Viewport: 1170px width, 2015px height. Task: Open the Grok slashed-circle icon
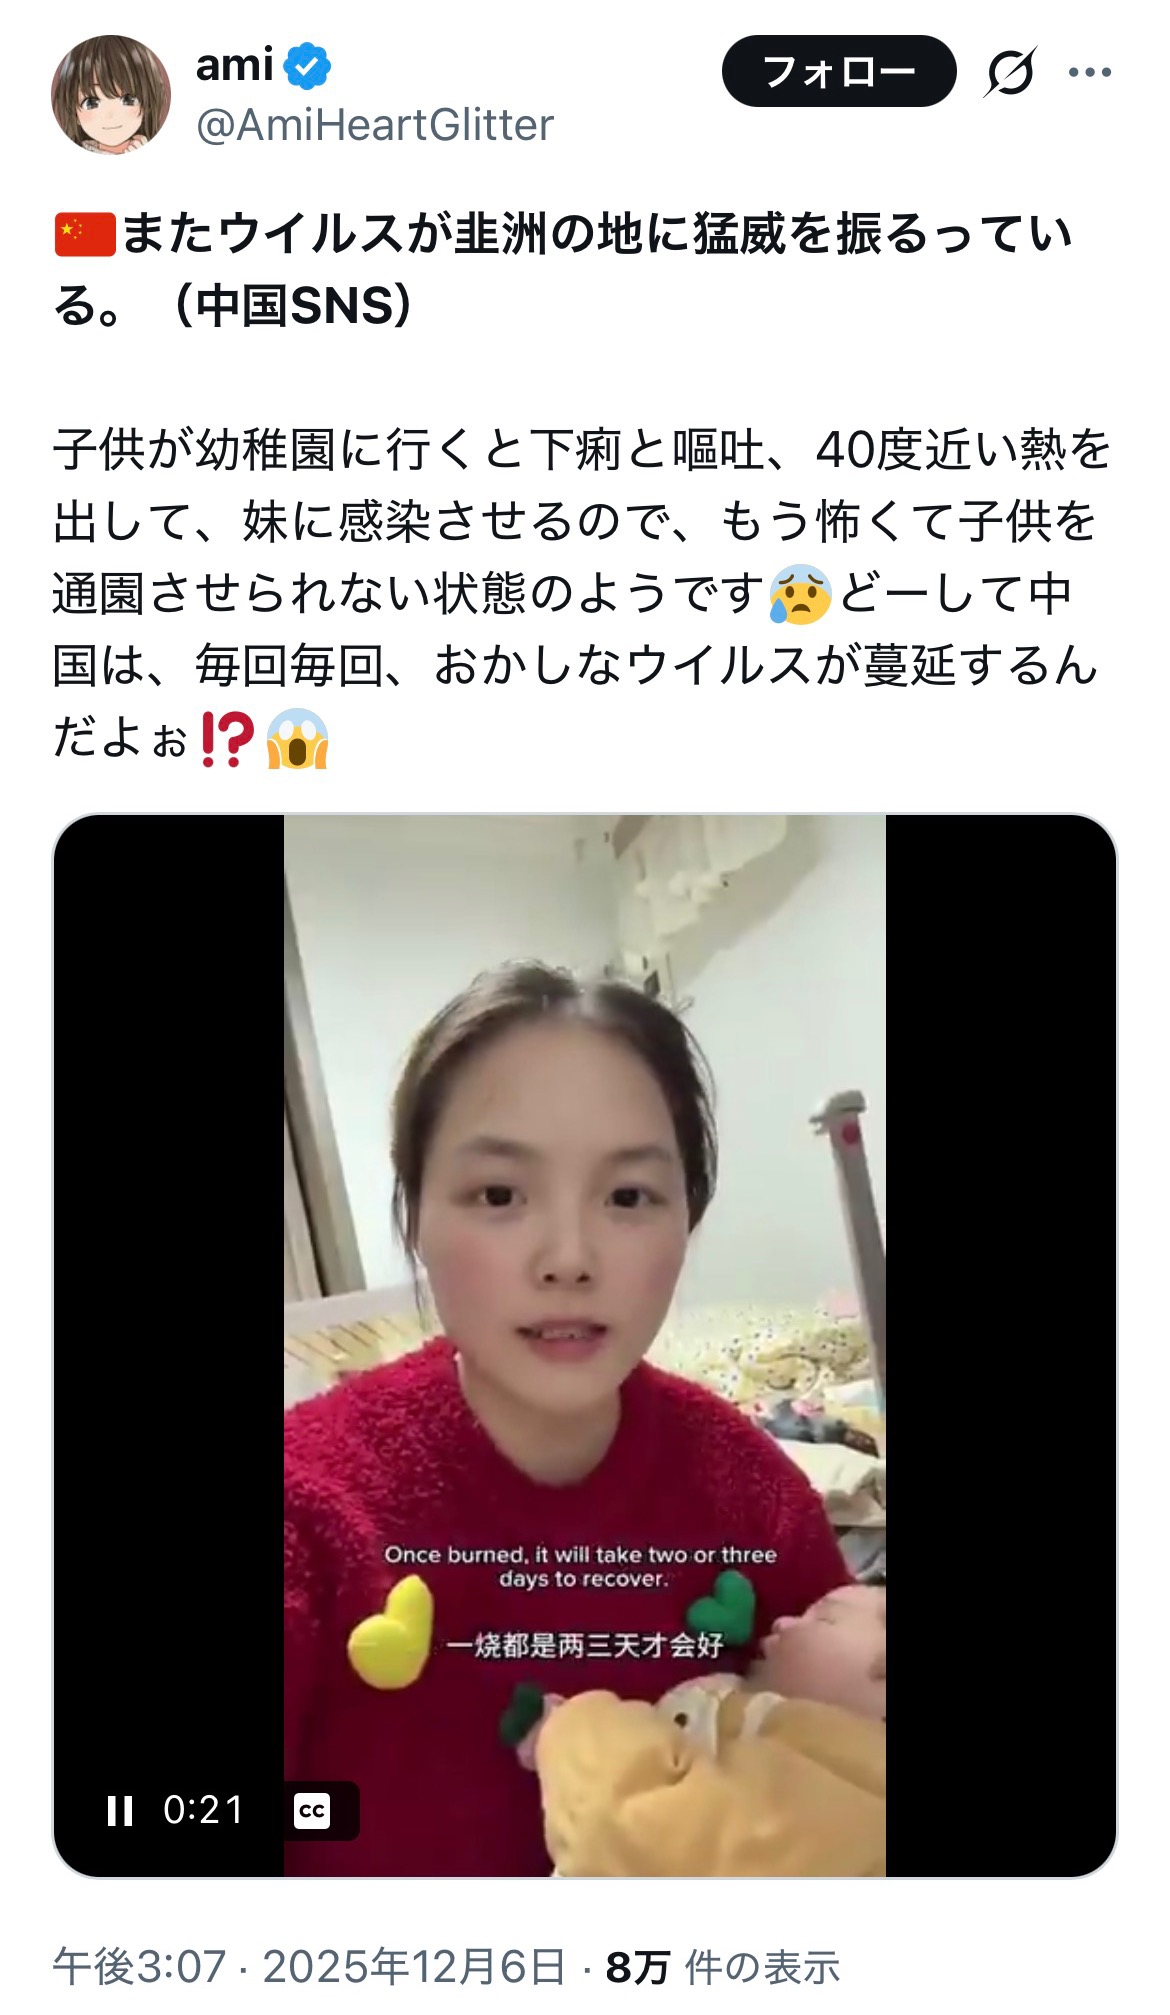point(1010,72)
